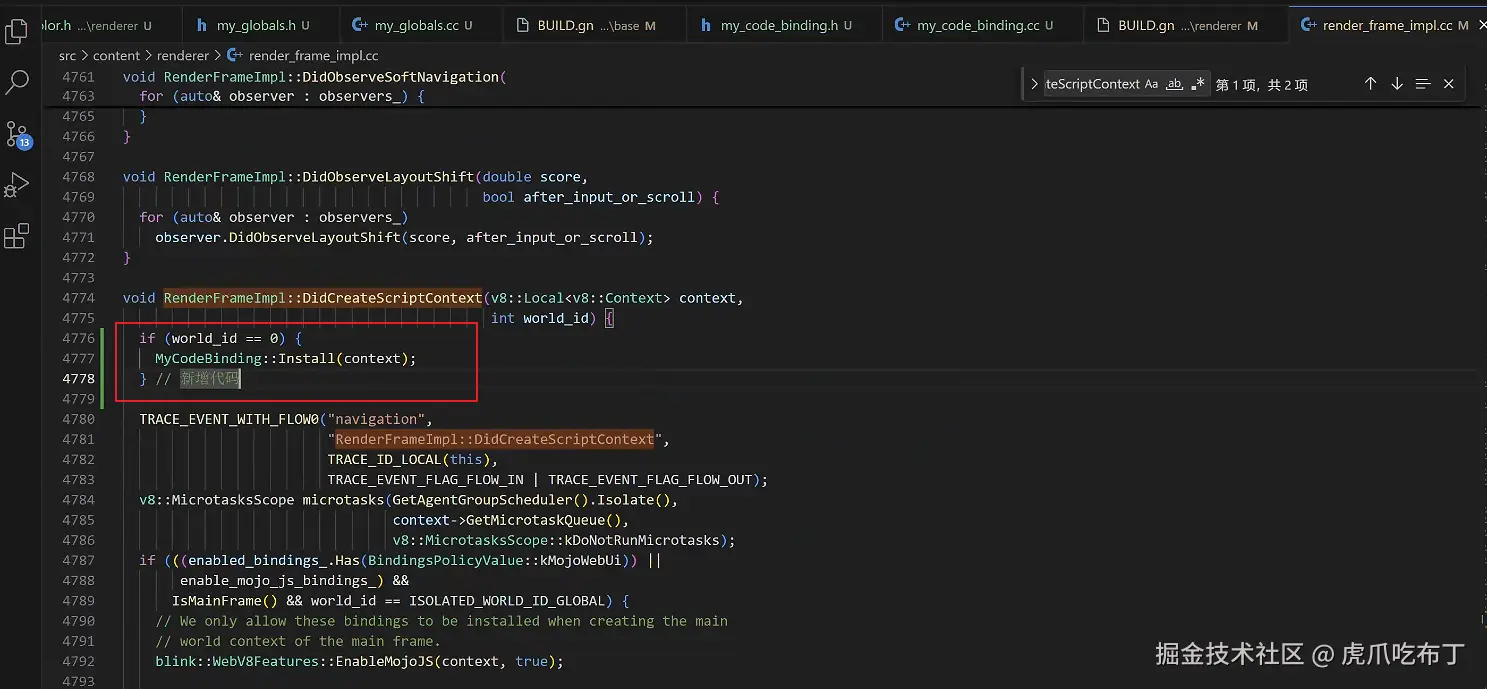The width and height of the screenshot is (1487, 689).
Task: Open the Explorer view in activity bar
Action: click(17, 32)
